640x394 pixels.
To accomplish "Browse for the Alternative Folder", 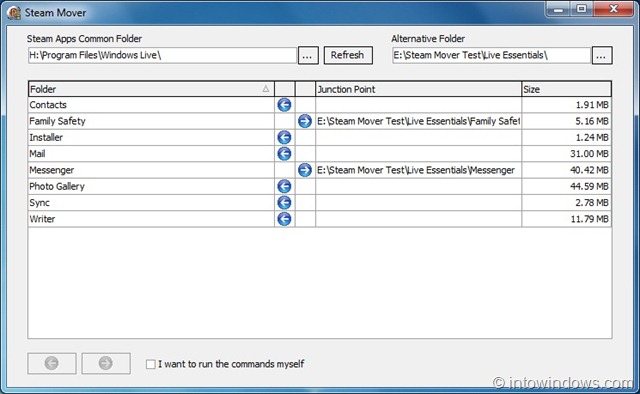I will (x=602, y=56).
